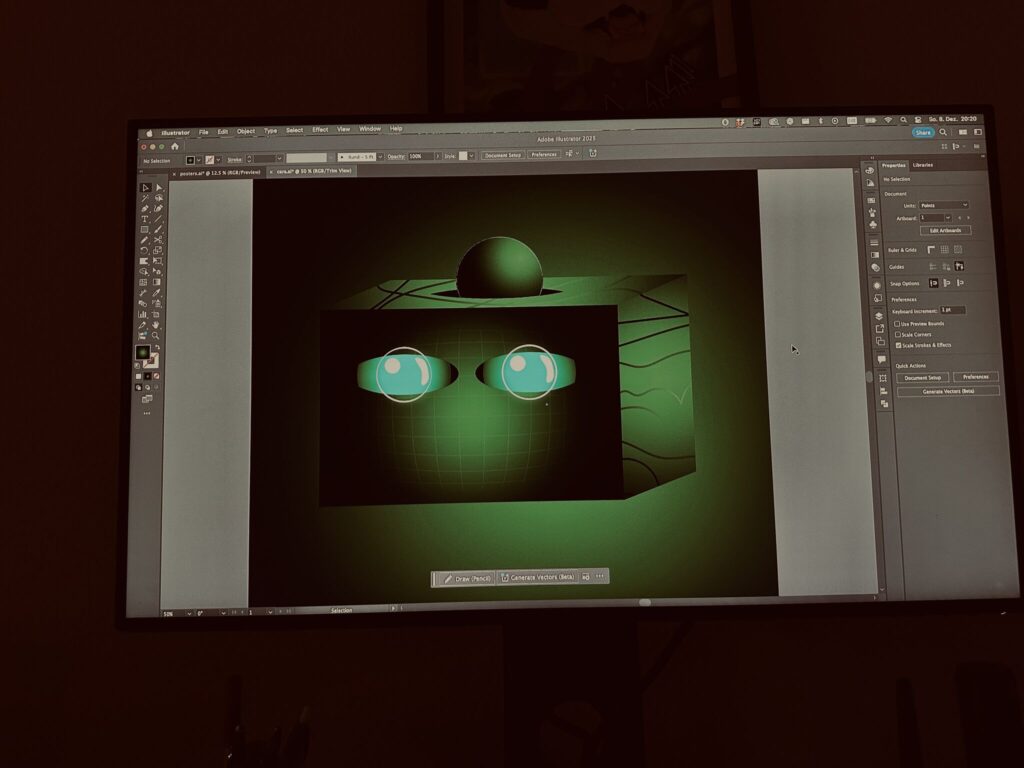Viewport: 1024px width, 768px height.
Task: Select the Zoom tool in the toolbar
Action: (x=156, y=336)
